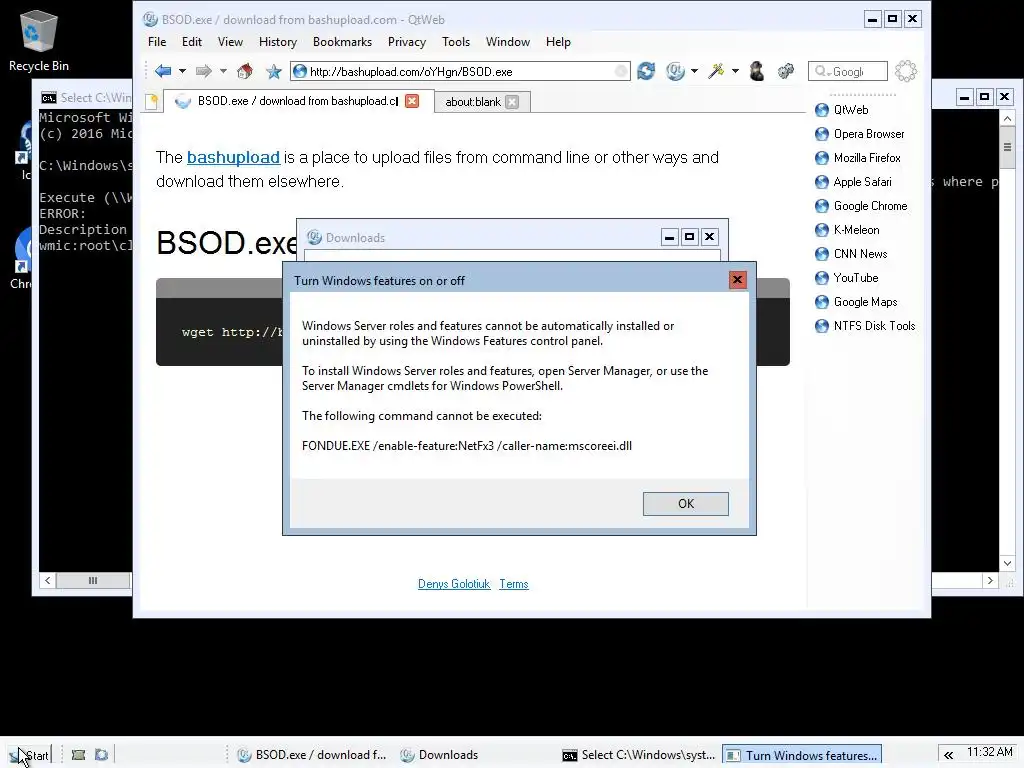This screenshot has width=1024, height=768.
Task: Click the address bar with bashupload URL
Action: (460, 71)
